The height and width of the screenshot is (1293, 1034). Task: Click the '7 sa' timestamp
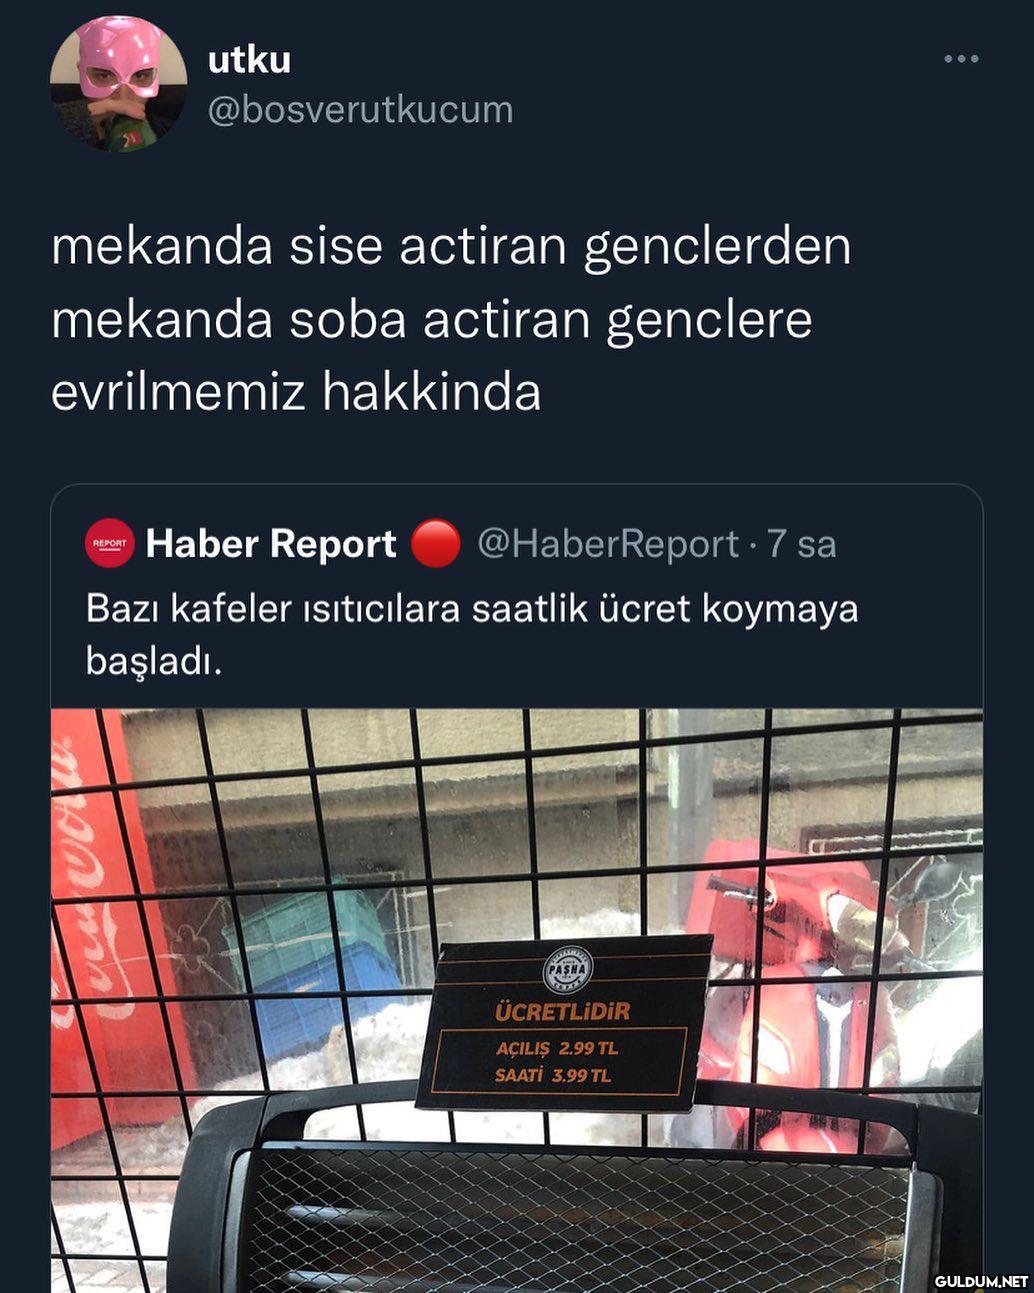coord(801,544)
